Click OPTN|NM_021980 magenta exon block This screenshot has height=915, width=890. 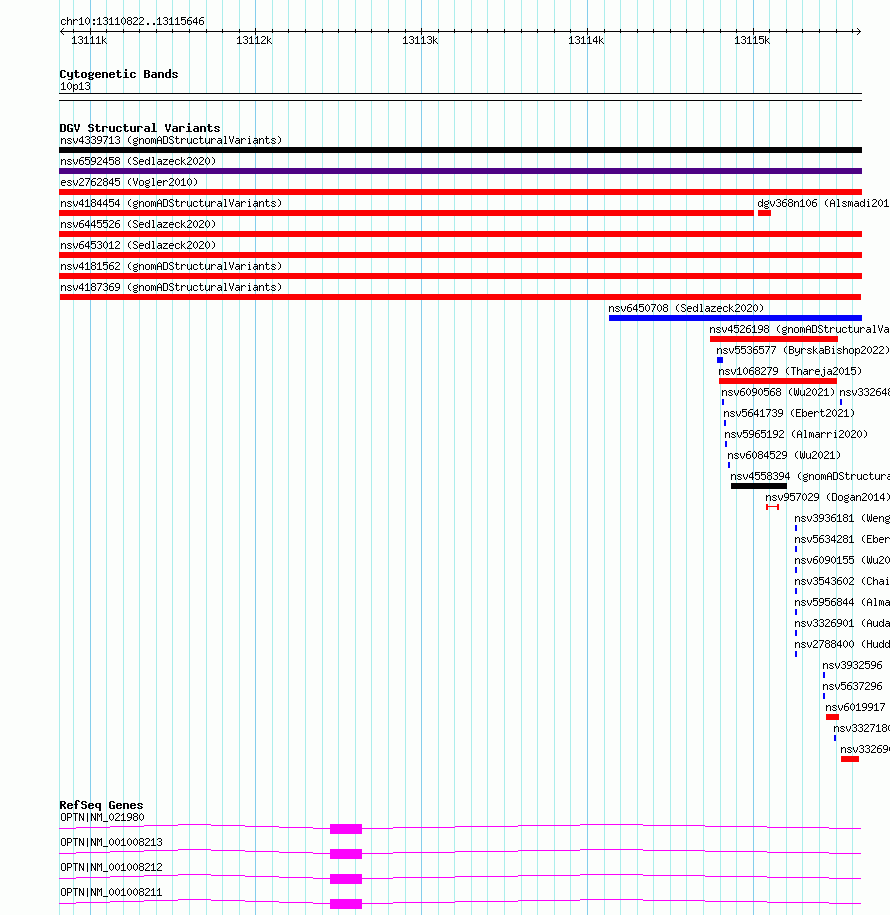pyautogui.click(x=345, y=829)
